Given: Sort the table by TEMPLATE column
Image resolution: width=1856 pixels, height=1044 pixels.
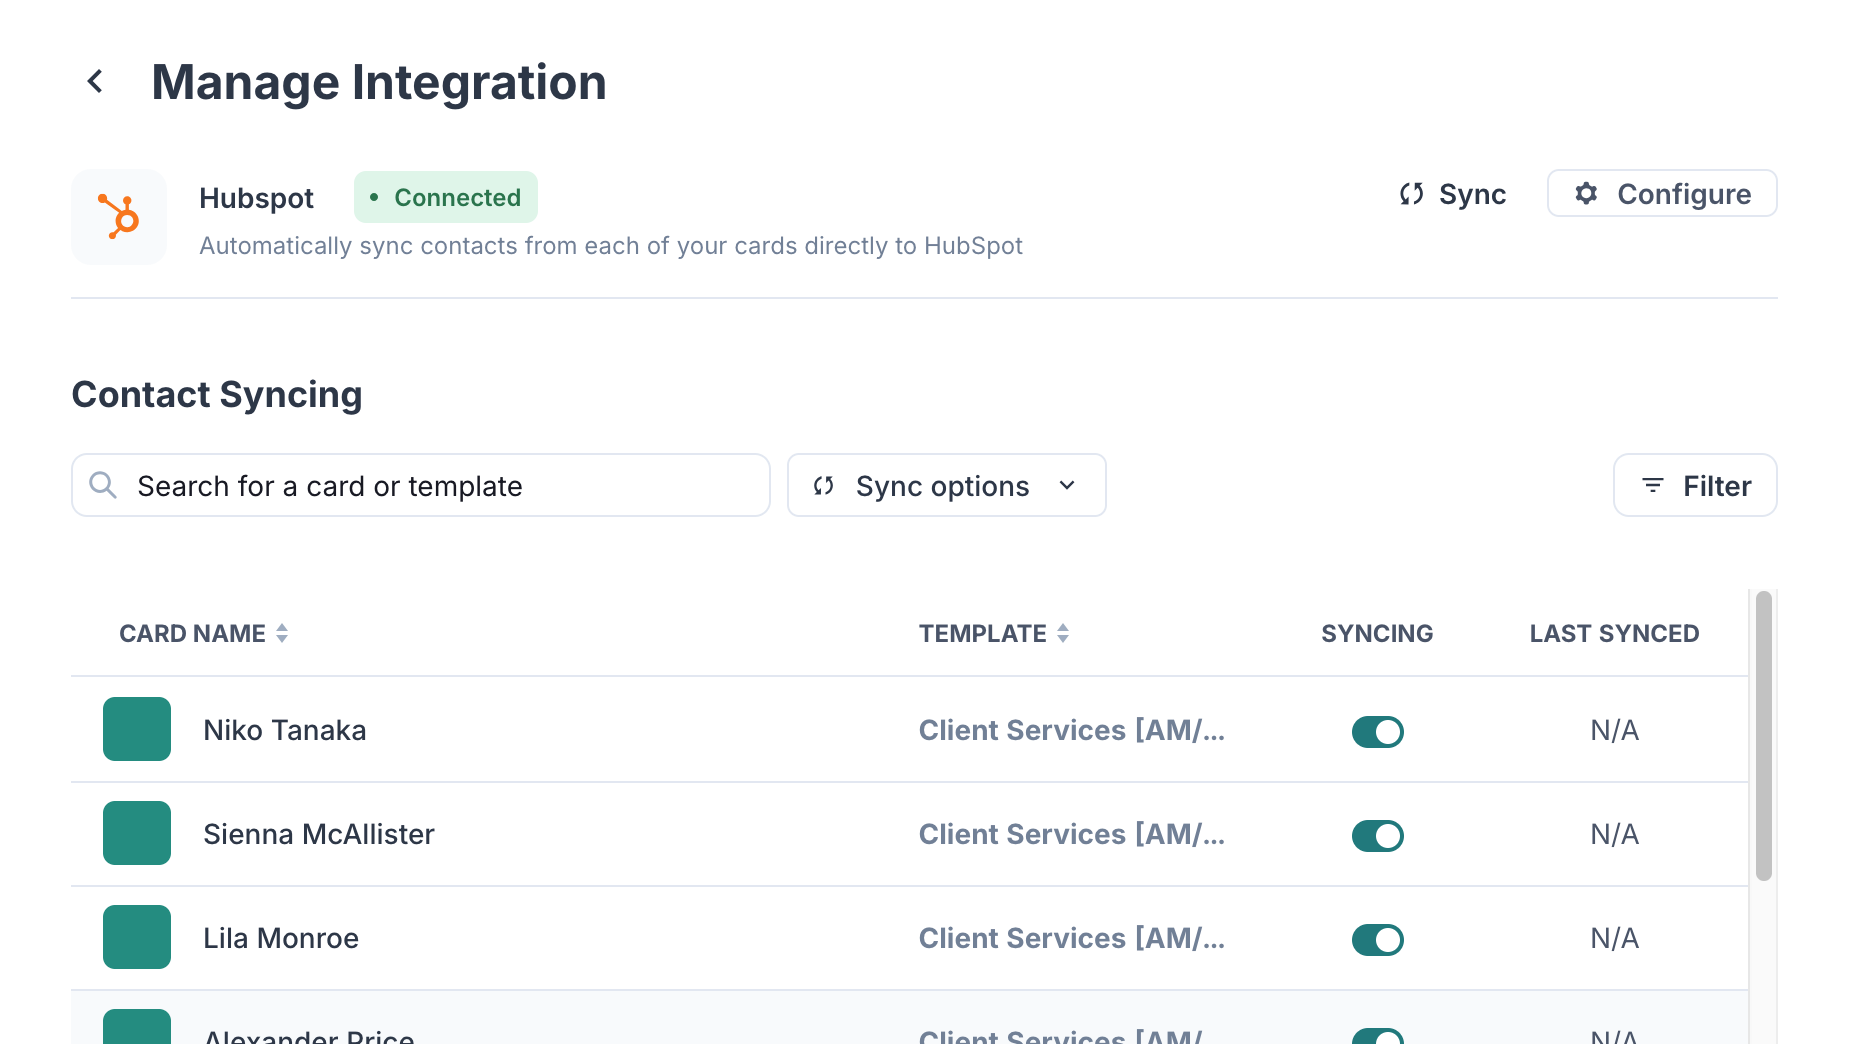Looking at the screenshot, I should point(1063,632).
